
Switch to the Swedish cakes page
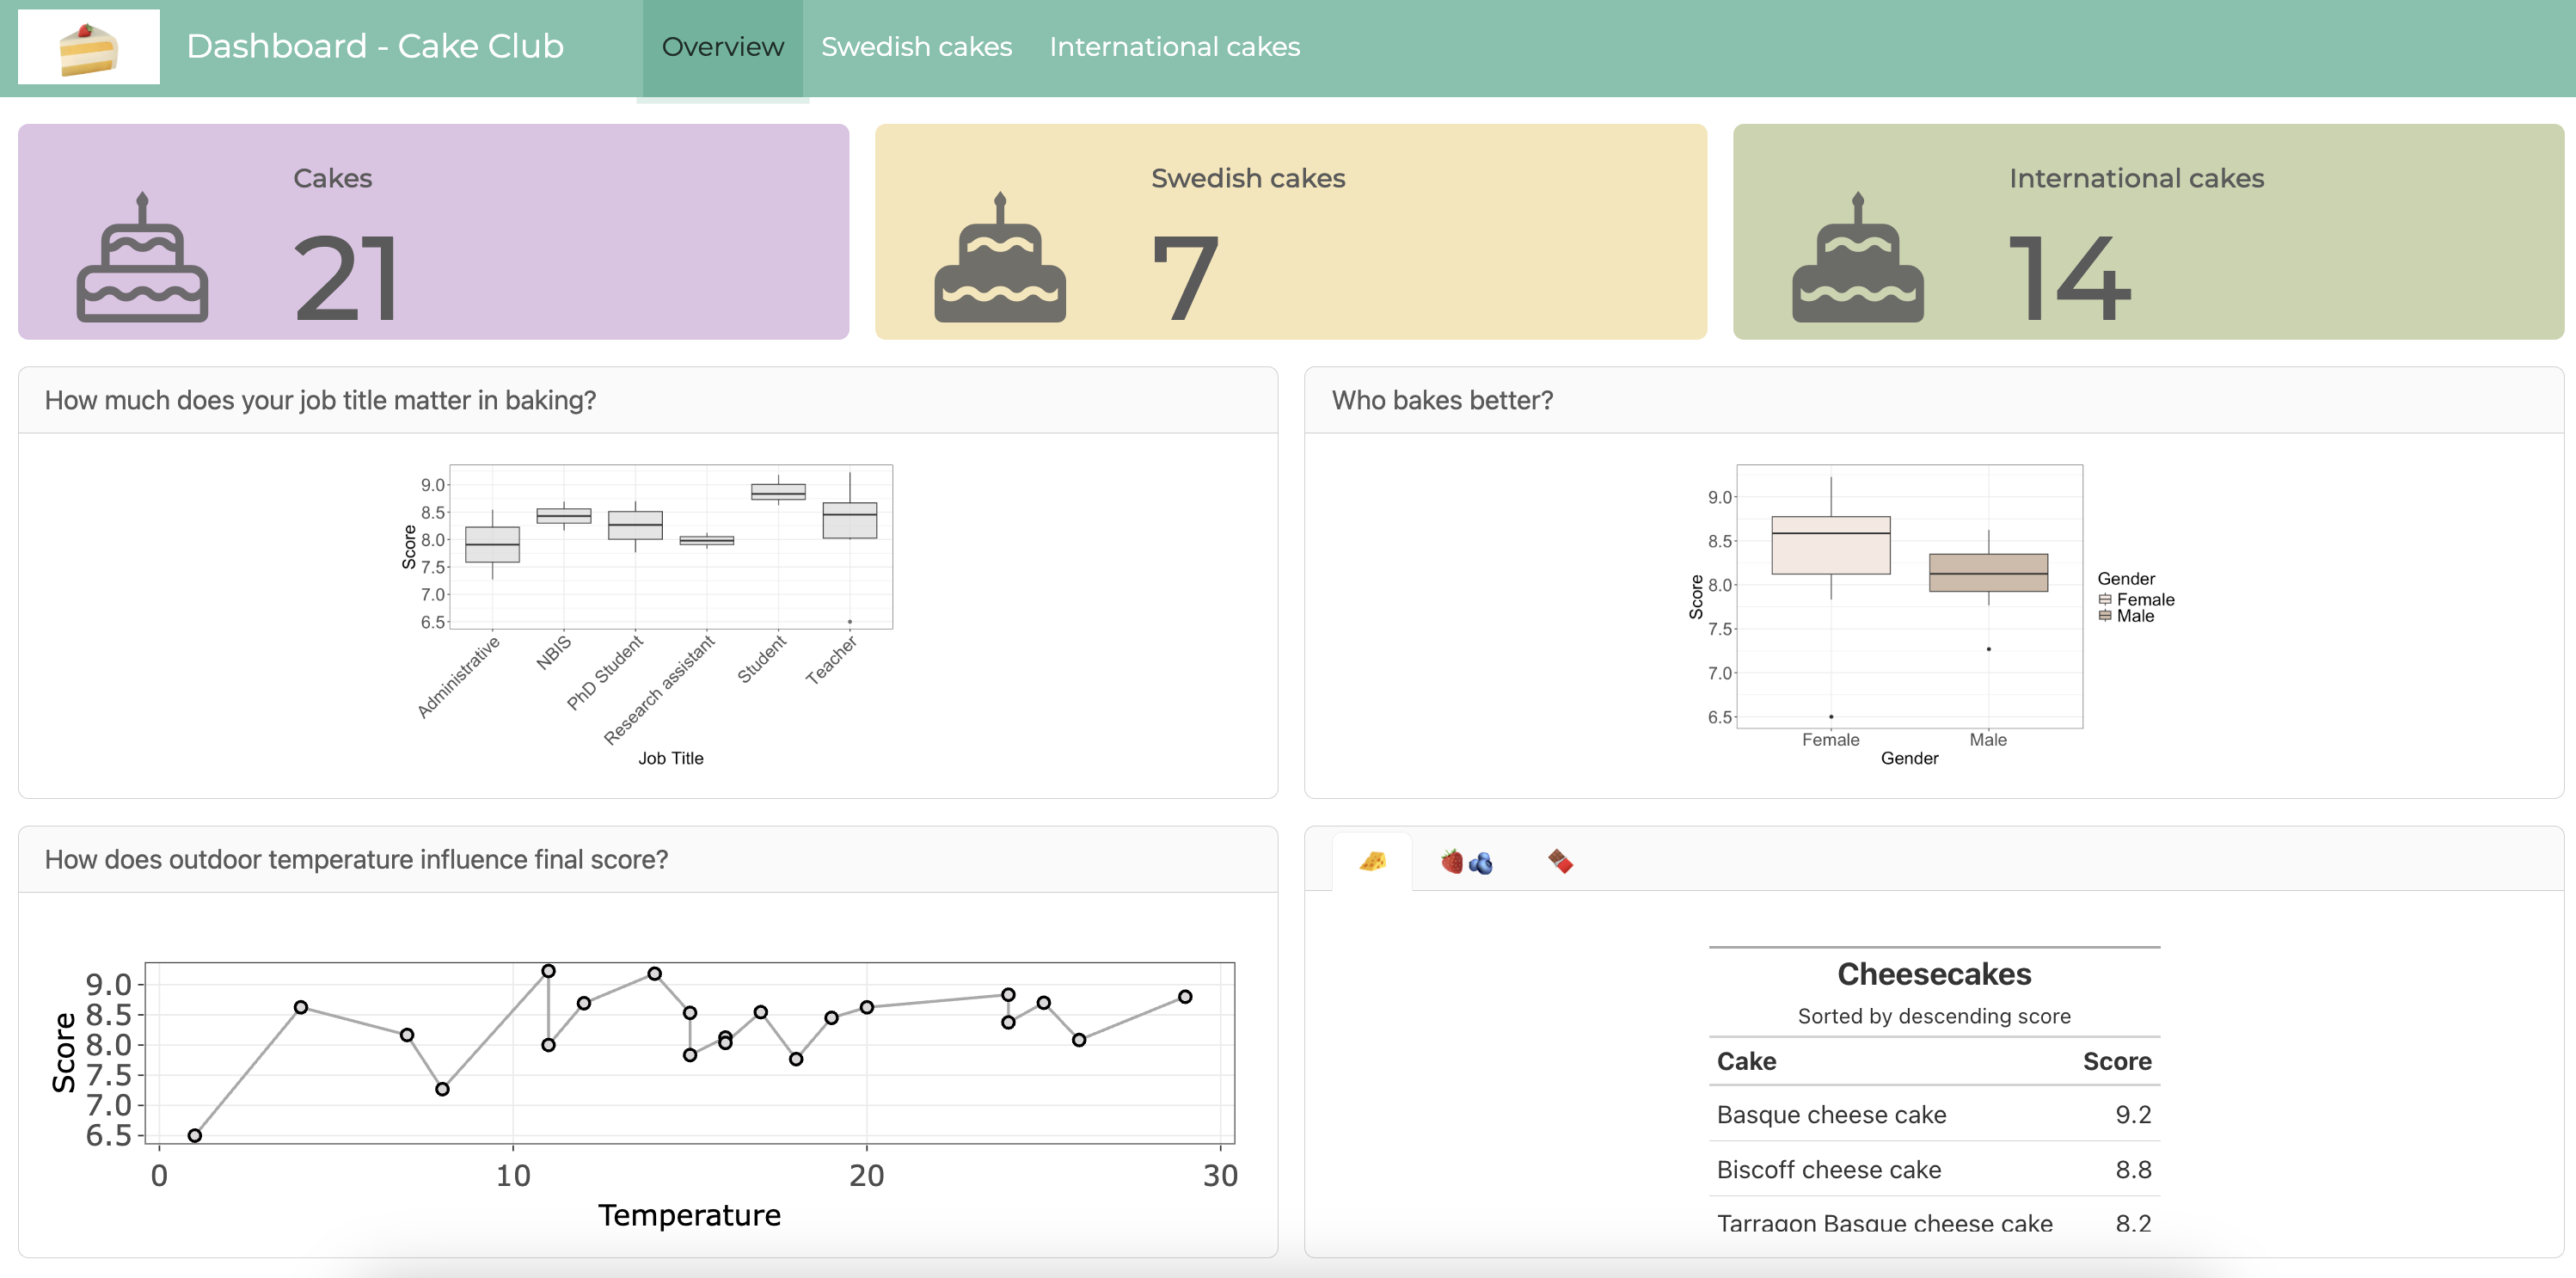pos(916,46)
